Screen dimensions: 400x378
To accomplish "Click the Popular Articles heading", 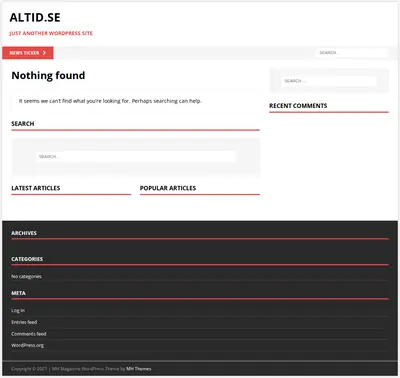I will tap(168, 188).
